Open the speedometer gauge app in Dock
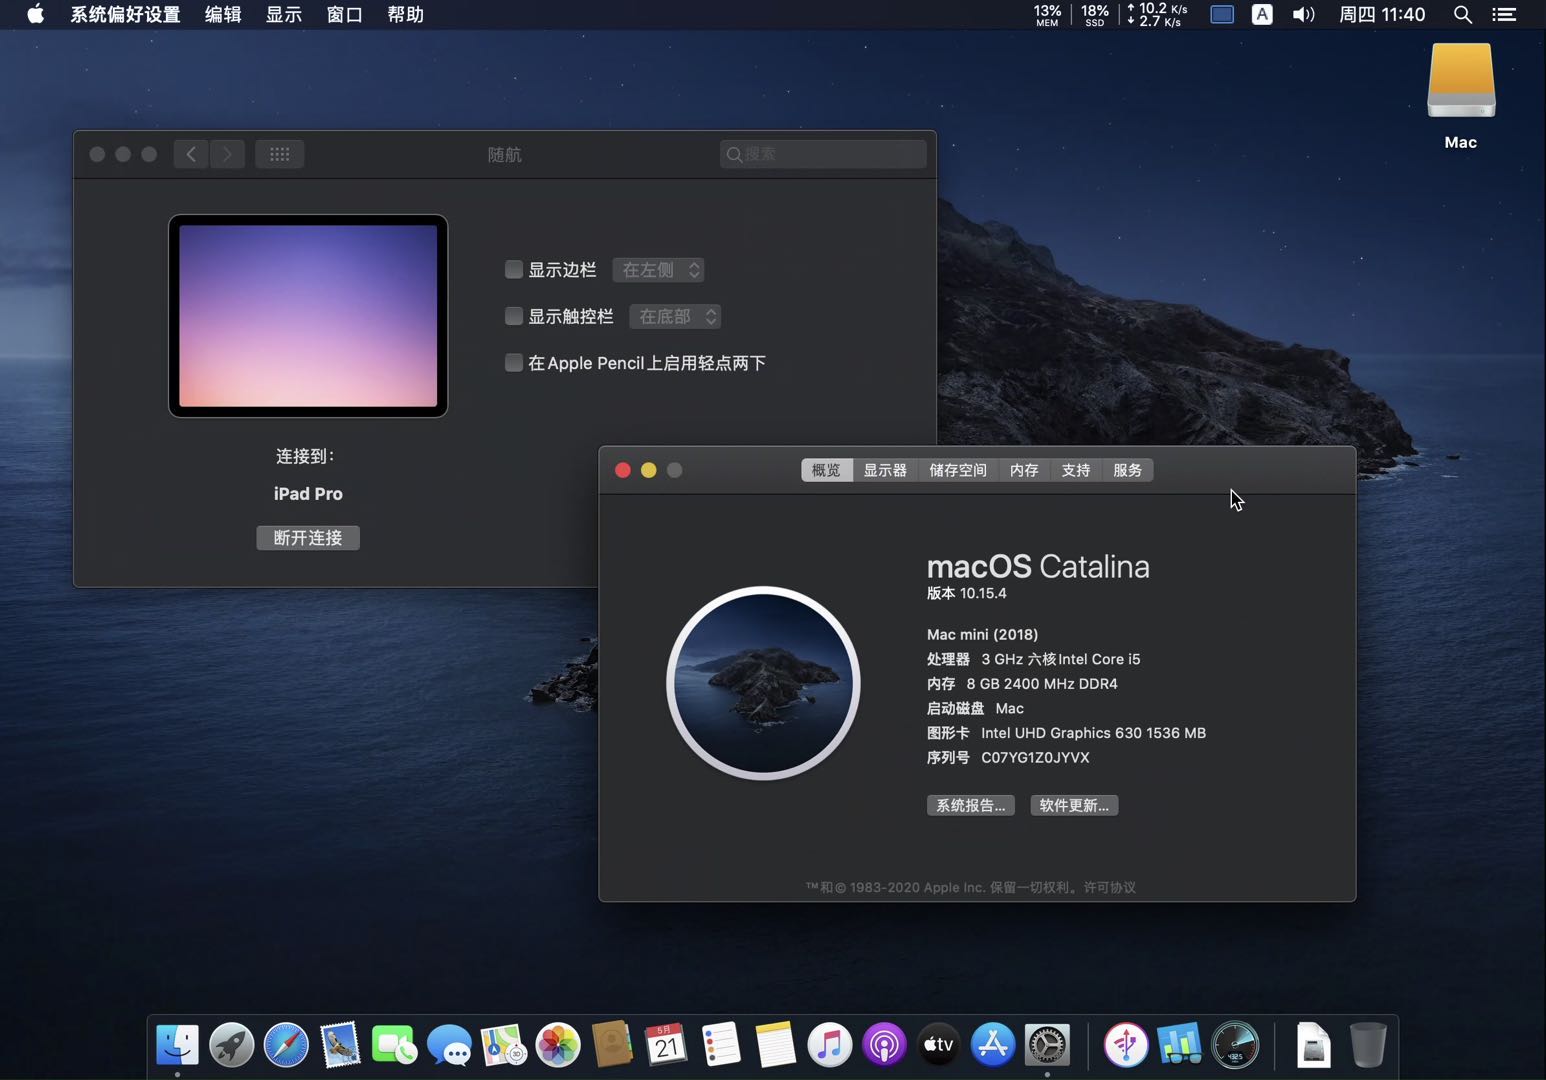The image size is (1546, 1080). coord(1235,1045)
